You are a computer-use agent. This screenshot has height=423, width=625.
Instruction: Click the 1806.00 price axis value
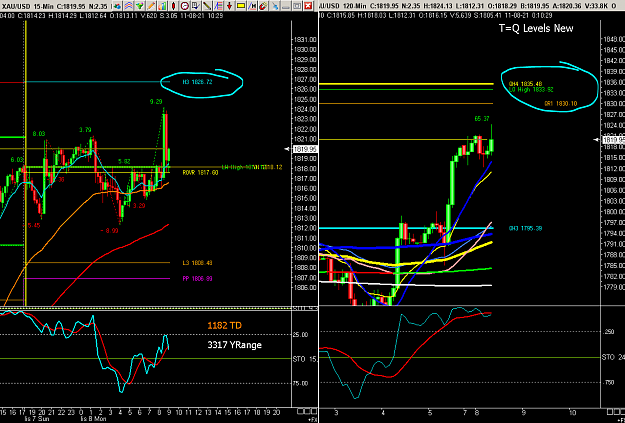tap(305, 288)
